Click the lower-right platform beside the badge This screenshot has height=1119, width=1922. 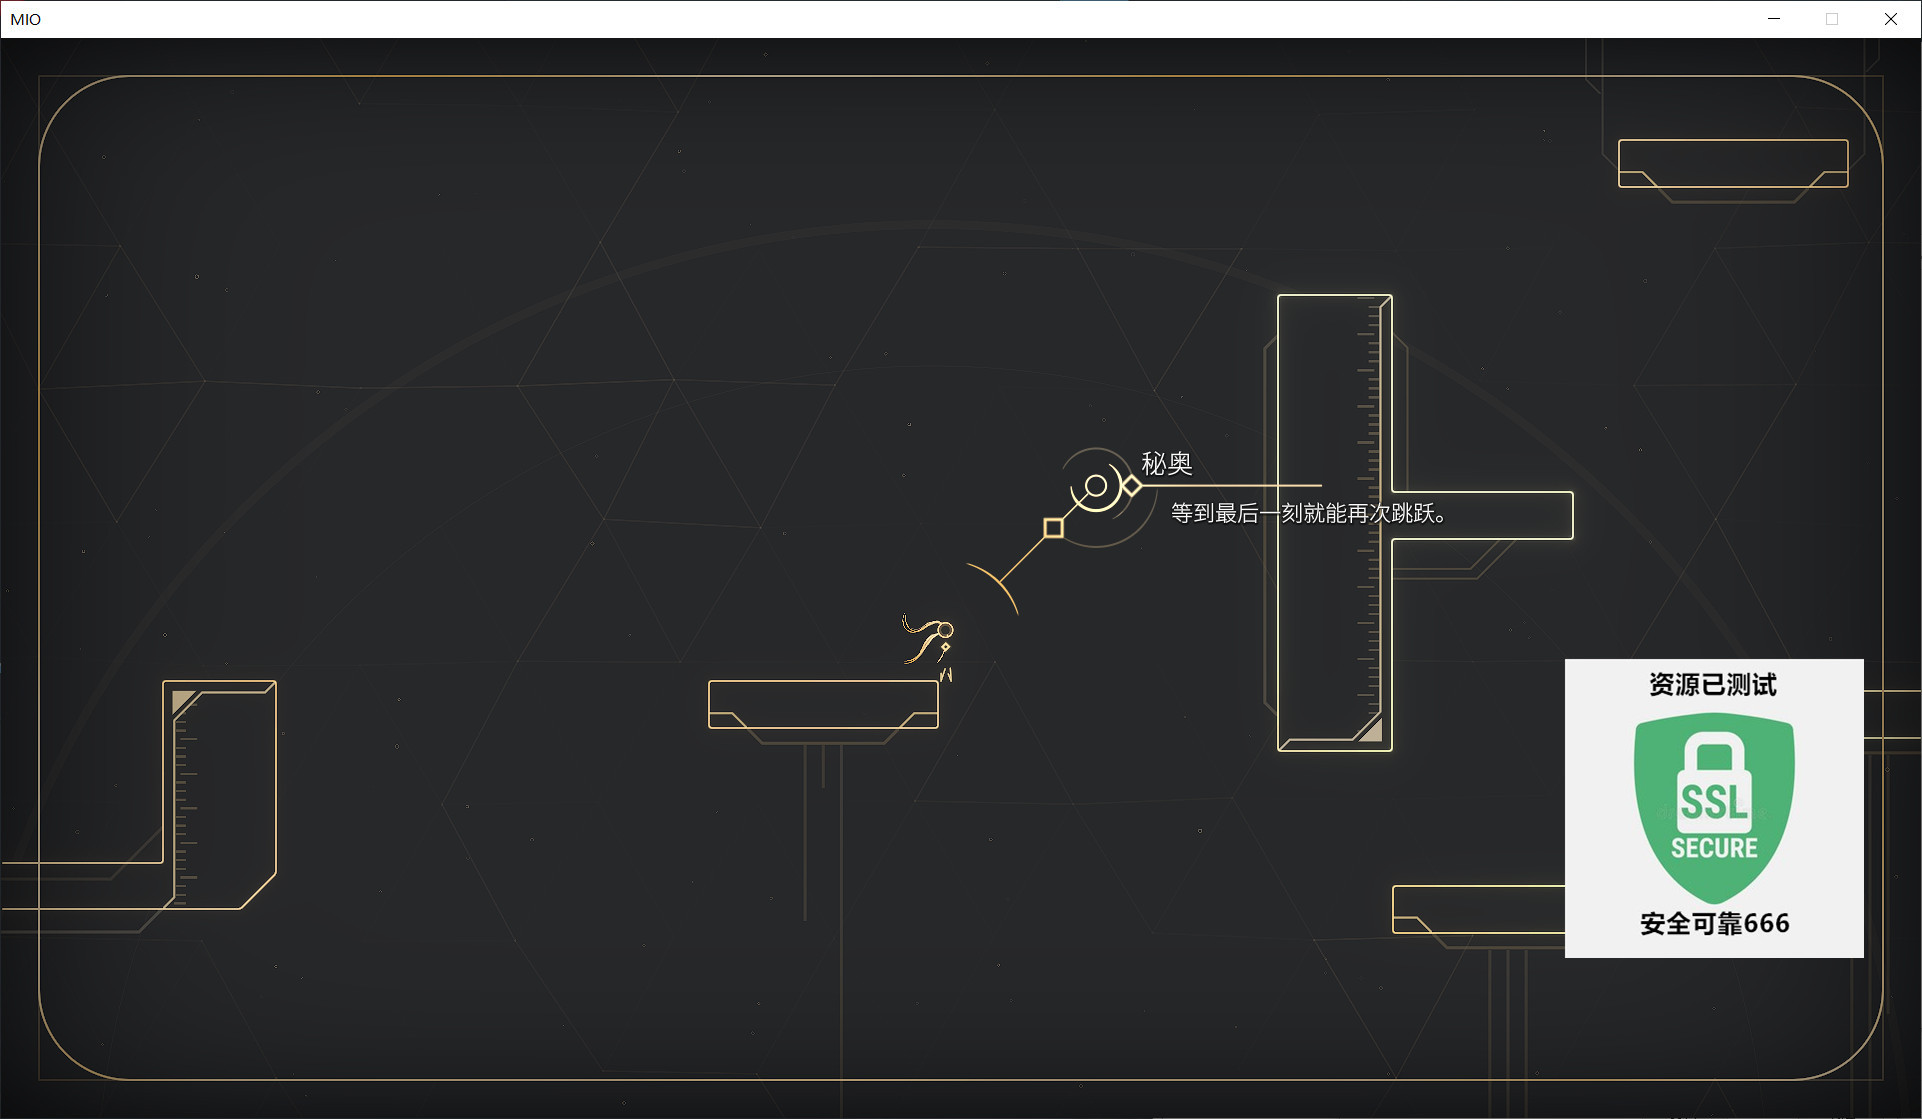(1477, 909)
